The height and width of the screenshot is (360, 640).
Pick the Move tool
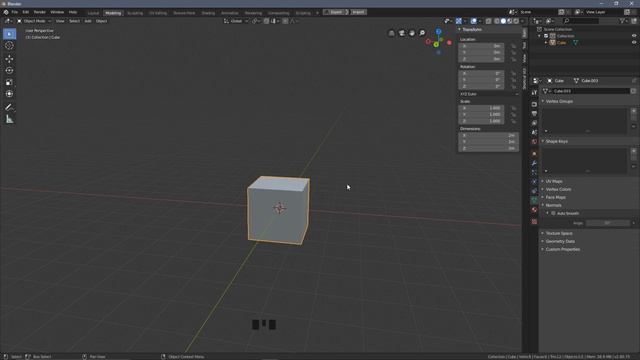[9, 59]
